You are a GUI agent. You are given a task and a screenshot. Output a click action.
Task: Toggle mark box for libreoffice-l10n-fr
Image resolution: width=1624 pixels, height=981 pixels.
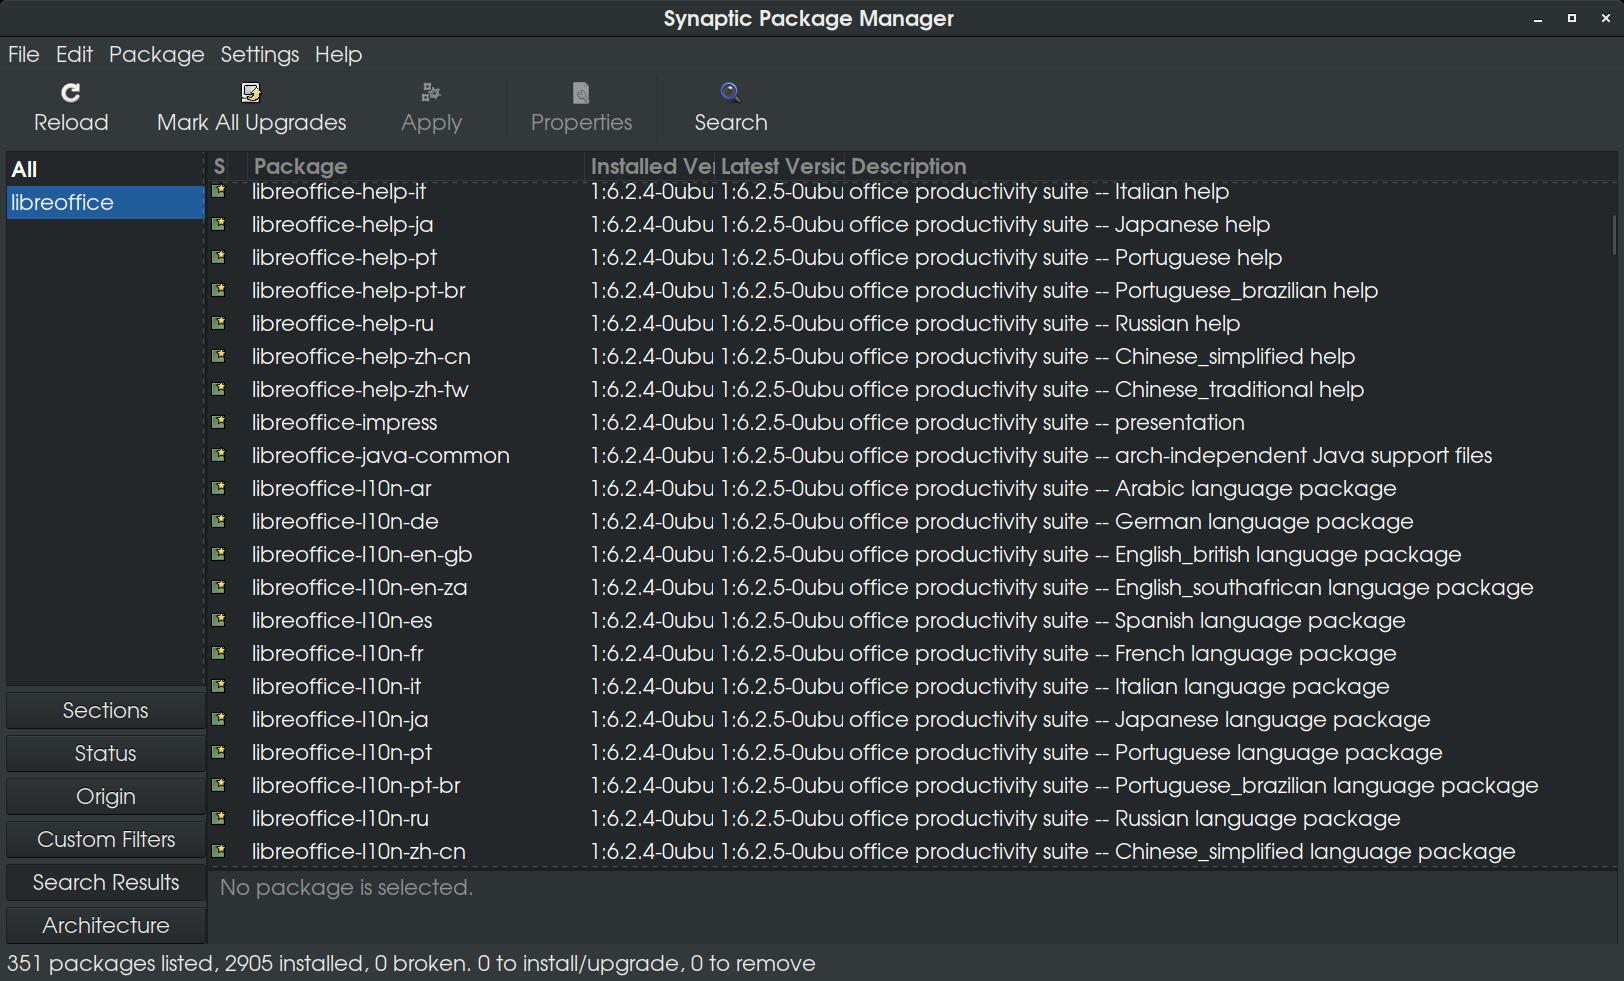(x=219, y=653)
